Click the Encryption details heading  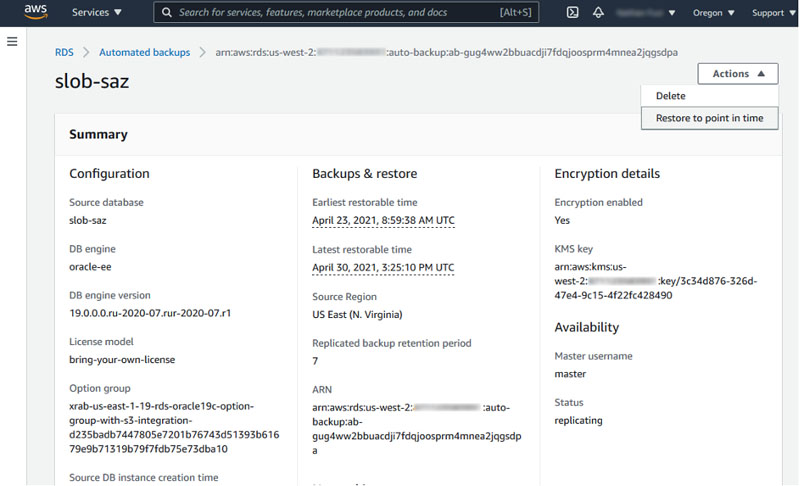pyautogui.click(x=607, y=173)
